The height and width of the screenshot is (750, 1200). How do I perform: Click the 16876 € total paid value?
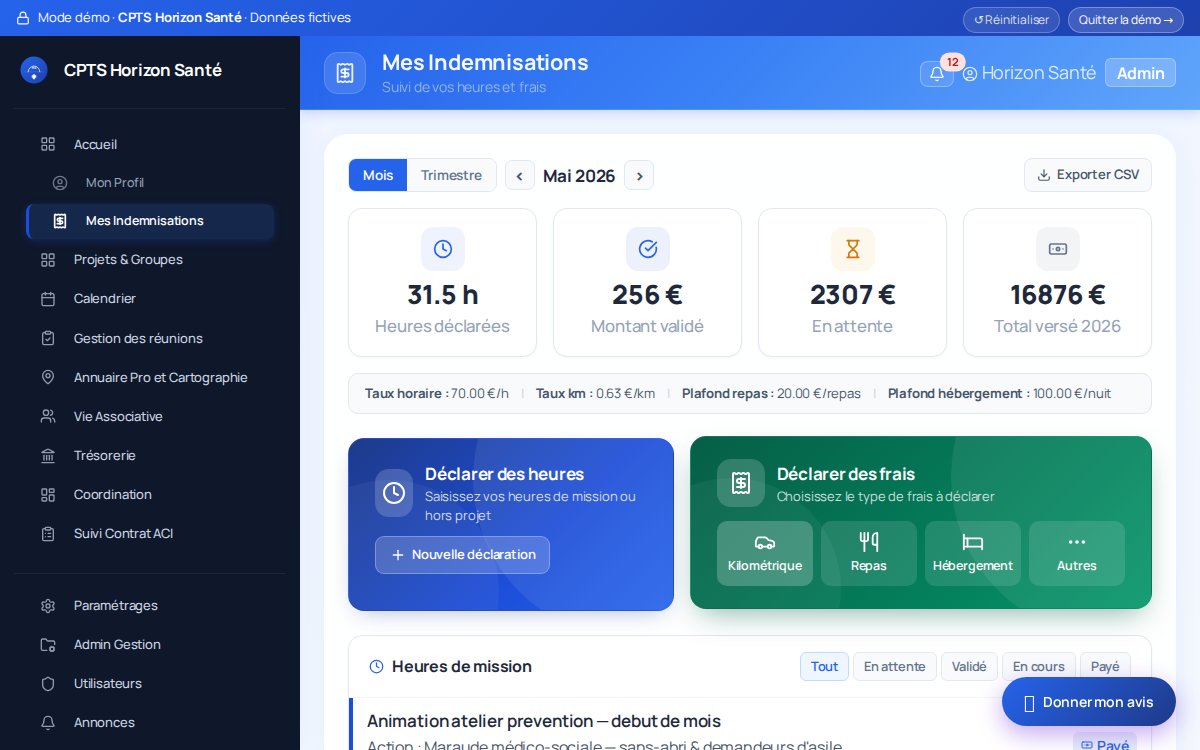tap(1057, 295)
